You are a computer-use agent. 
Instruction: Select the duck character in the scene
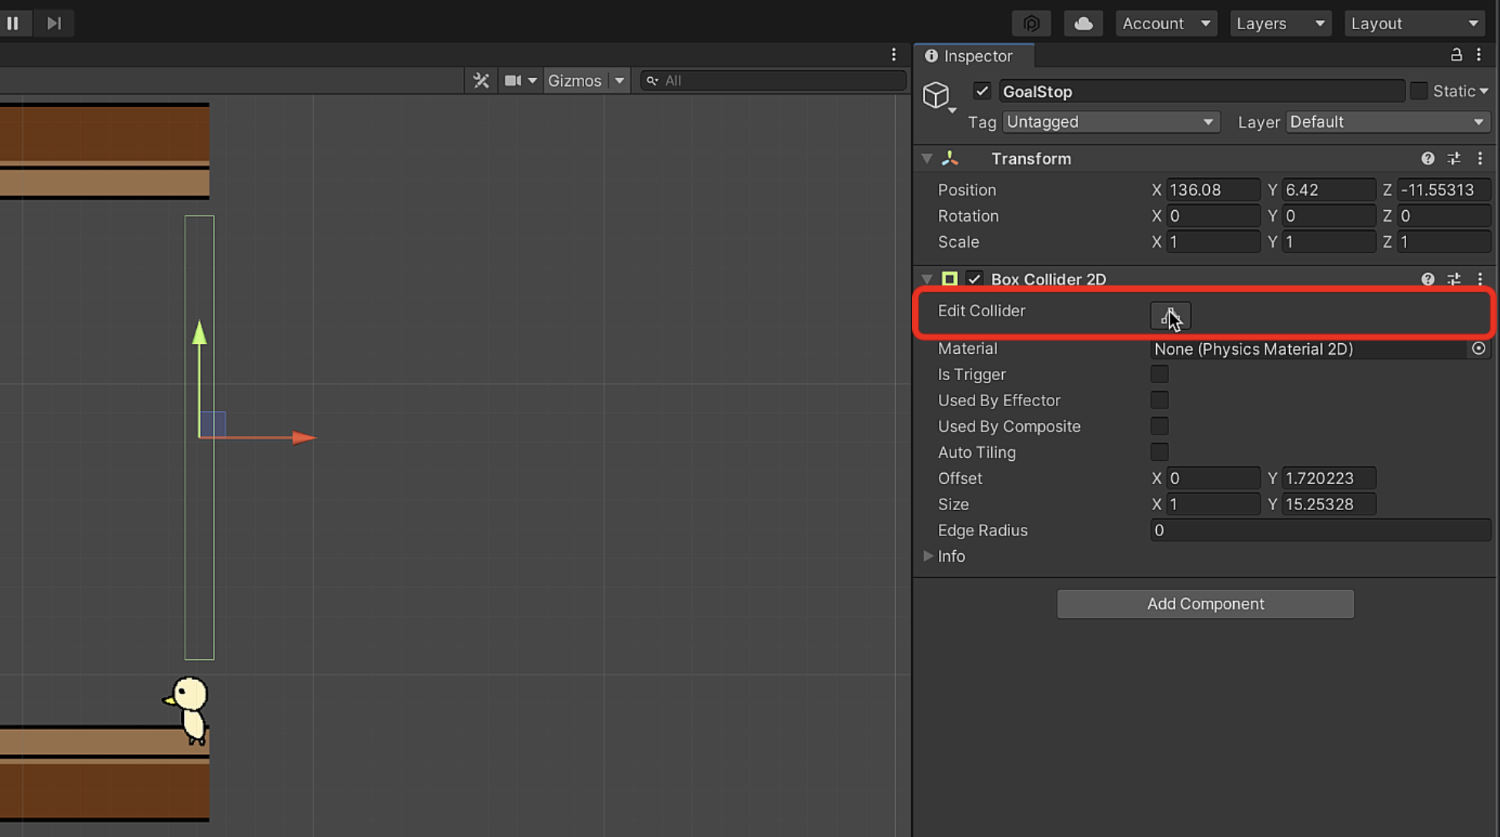(x=187, y=710)
